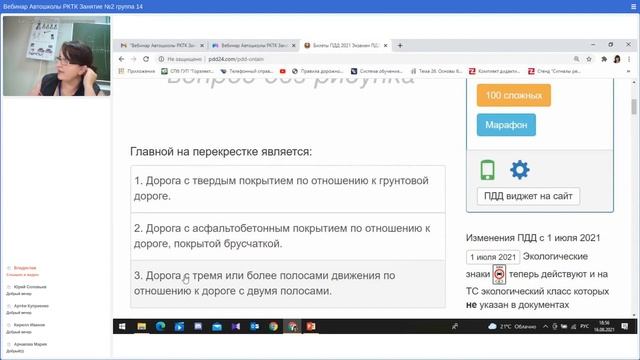Click the "ПДД виджет на сайт" button

click(528, 196)
